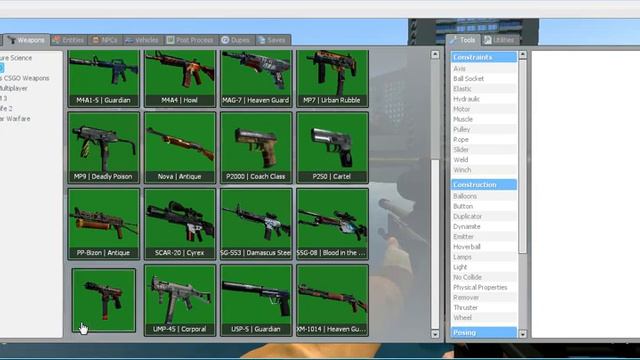Switch to the Weapons tab
The width and height of the screenshot is (640, 360).
click(27, 40)
